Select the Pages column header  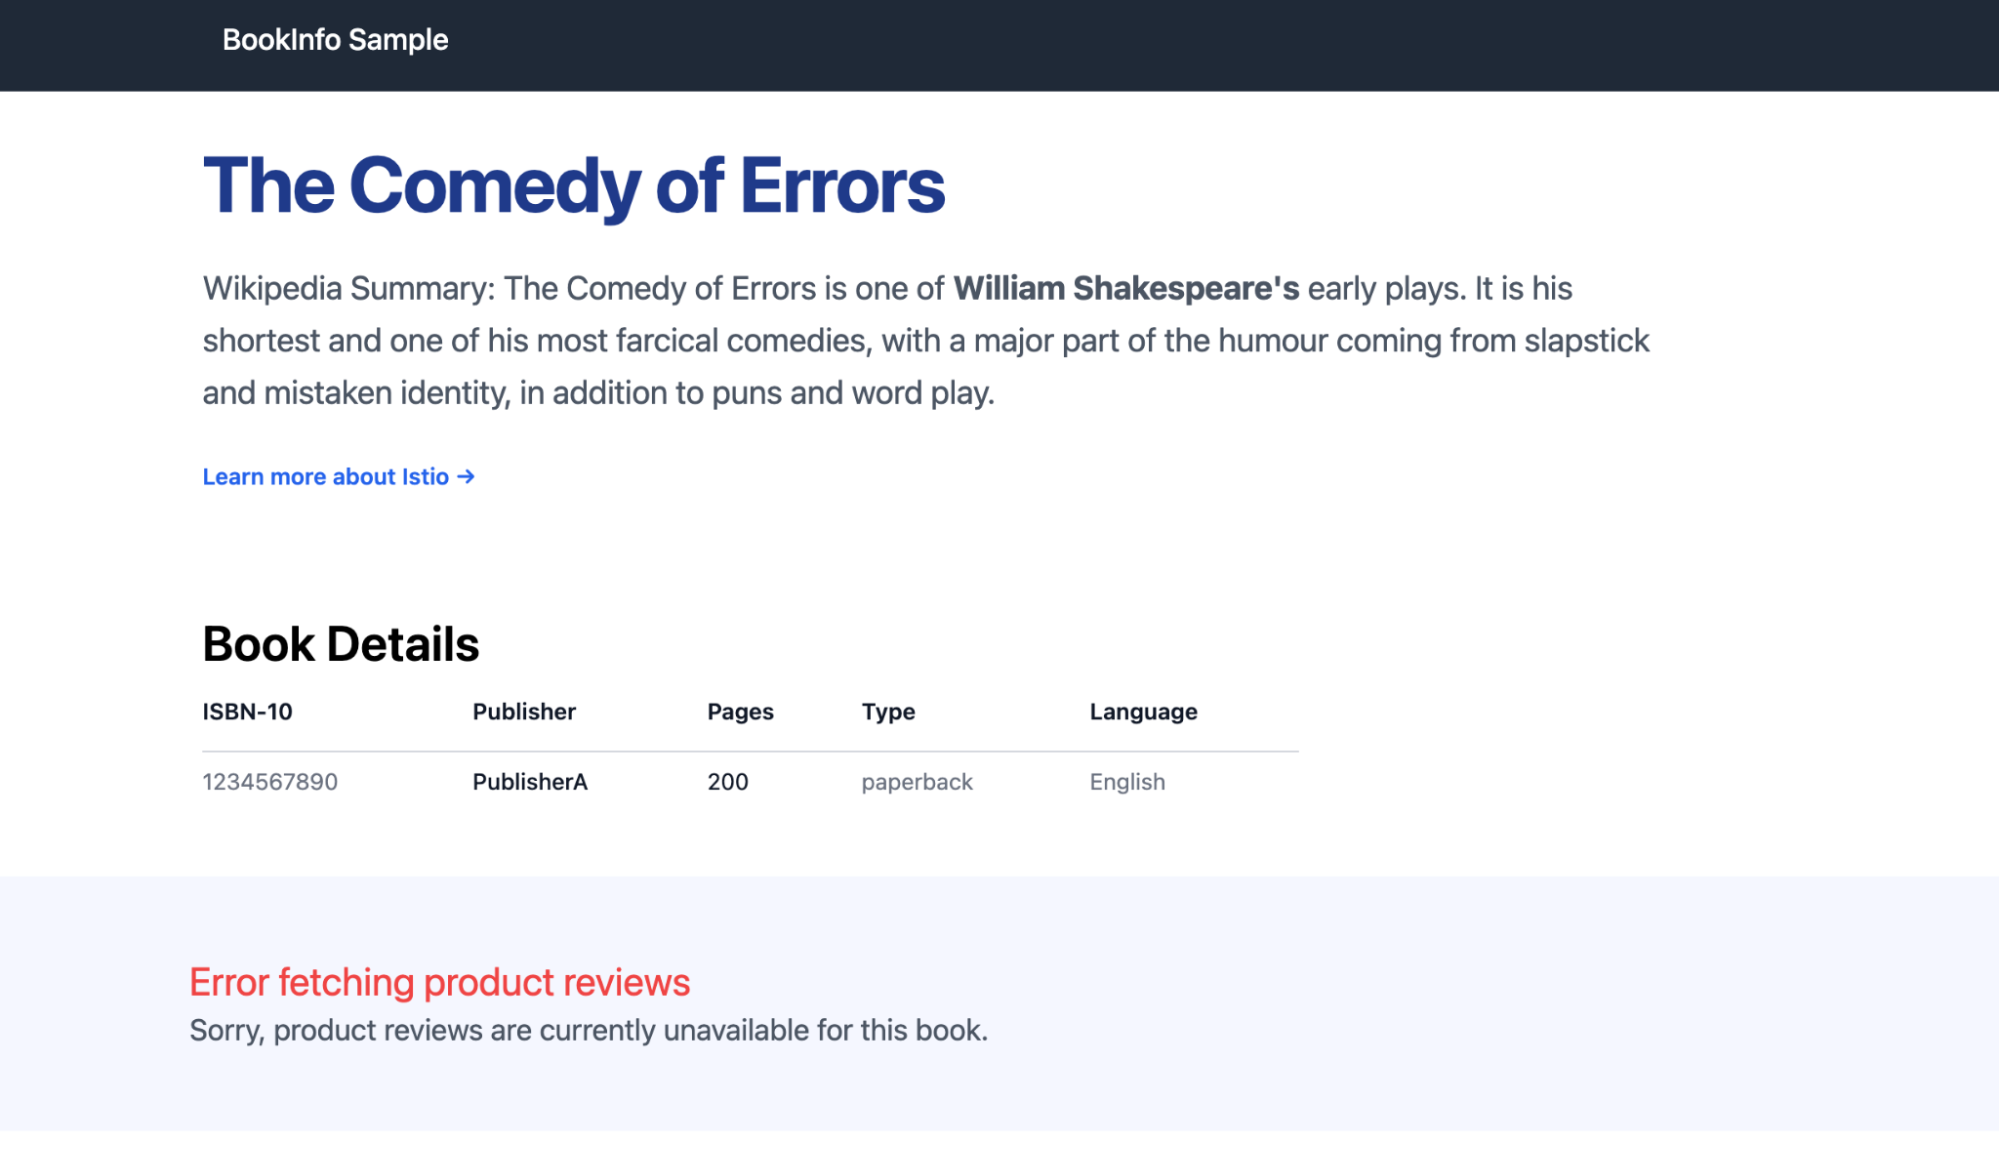pyautogui.click(x=740, y=712)
